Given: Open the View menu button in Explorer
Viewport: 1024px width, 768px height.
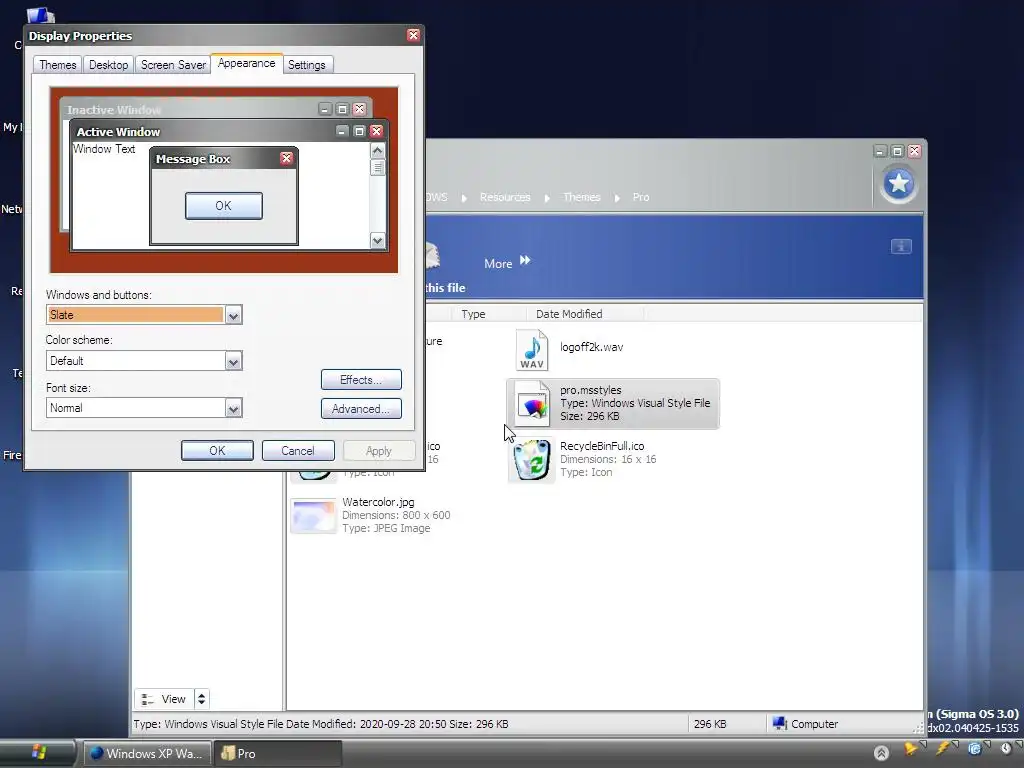Looking at the screenshot, I should (165, 699).
